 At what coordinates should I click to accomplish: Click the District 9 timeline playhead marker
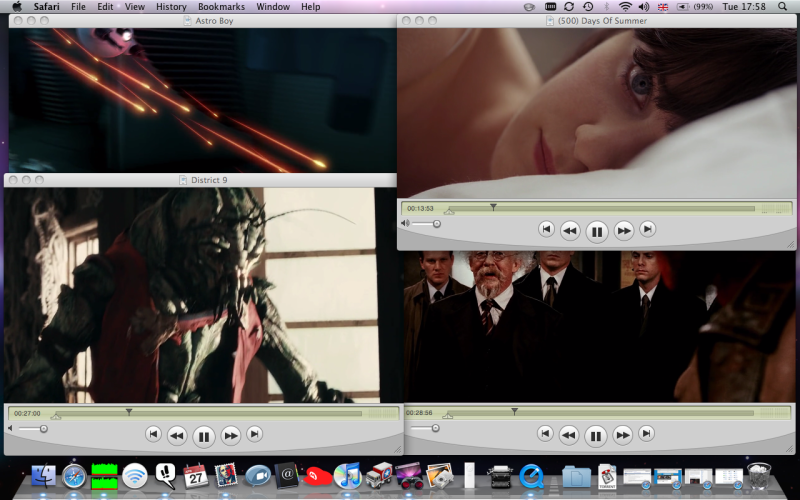click(129, 411)
